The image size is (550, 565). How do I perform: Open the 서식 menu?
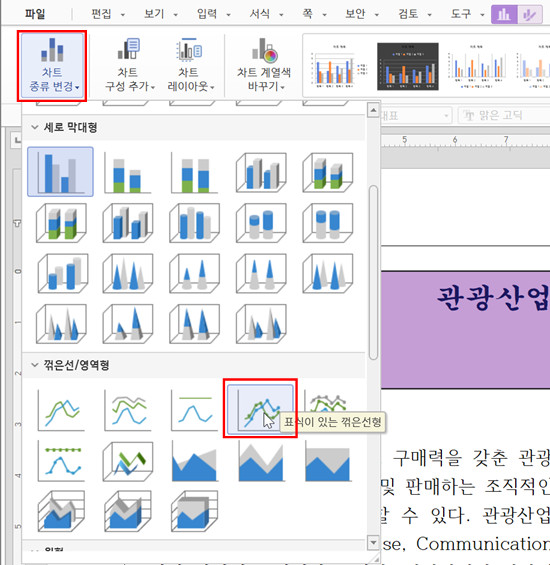[x=266, y=14]
